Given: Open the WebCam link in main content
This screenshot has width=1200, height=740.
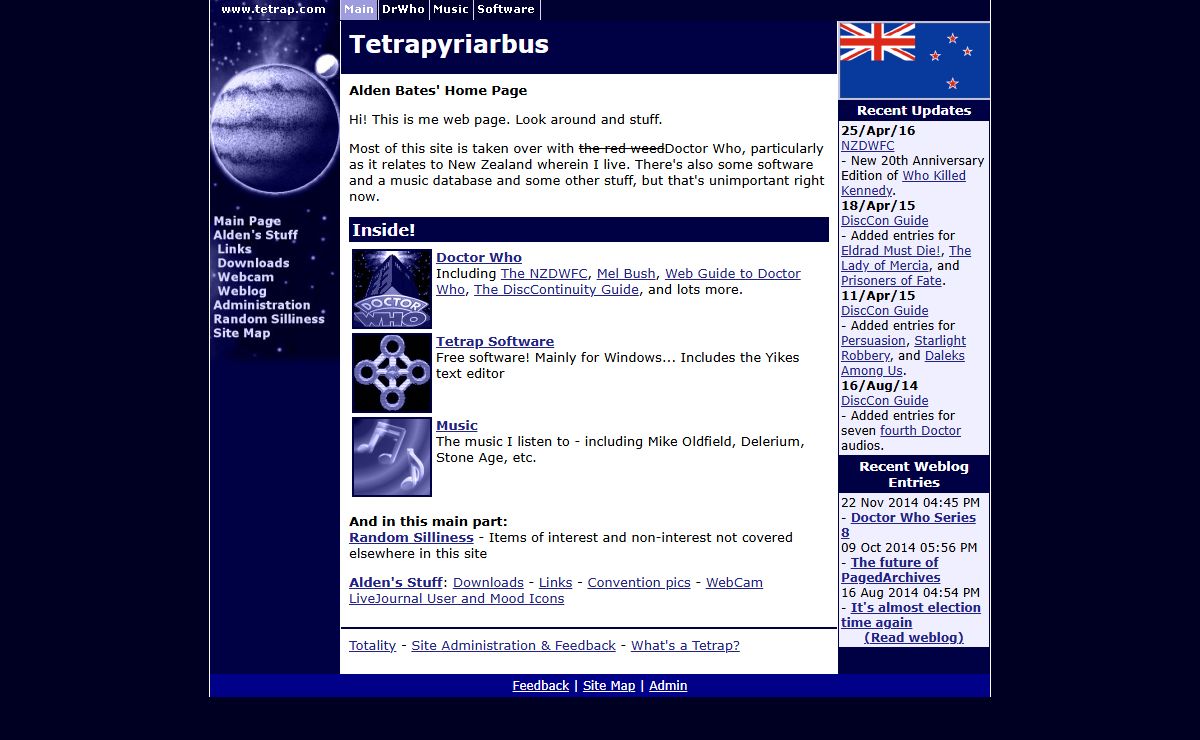Looking at the screenshot, I should pos(734,582).
